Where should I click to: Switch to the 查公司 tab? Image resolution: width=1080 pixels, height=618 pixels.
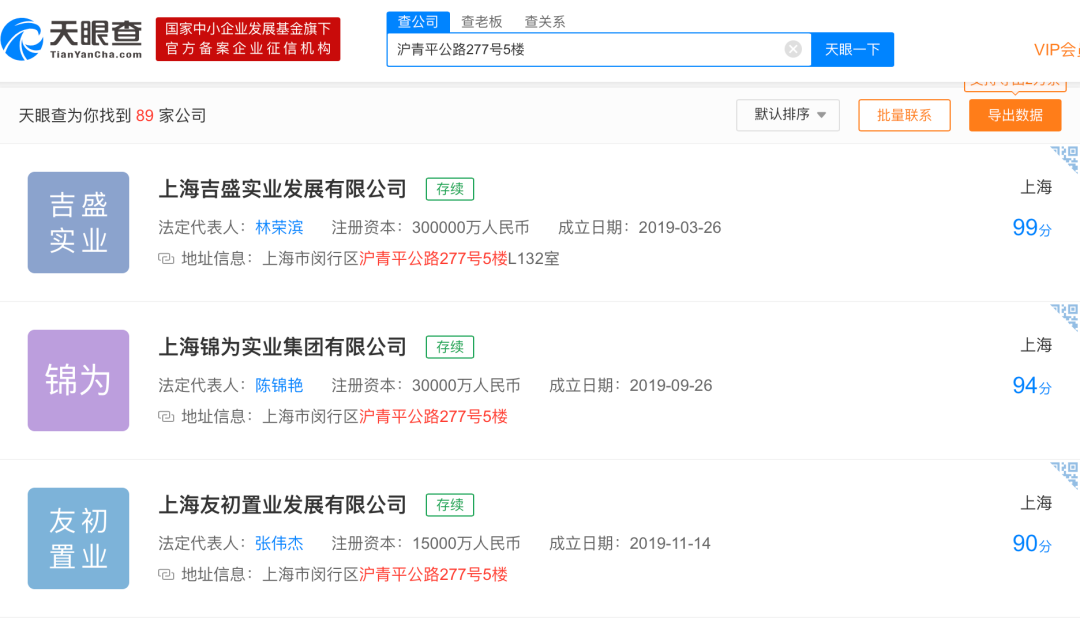pyautogui.click(x=418, y=22)
